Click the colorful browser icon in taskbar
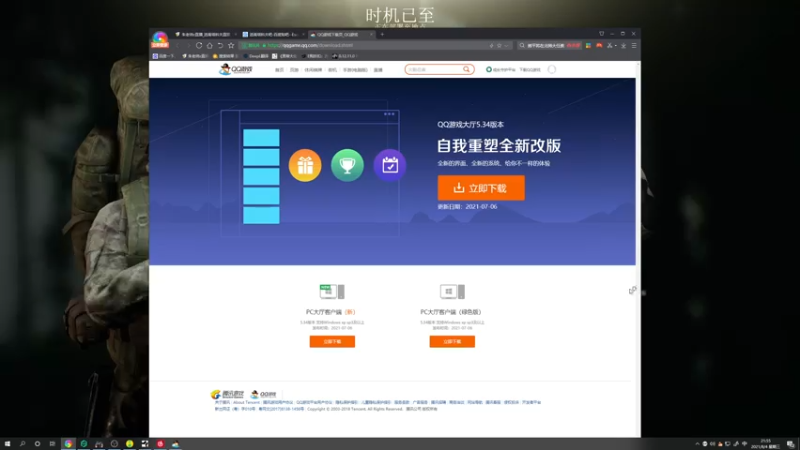The image size is (800, 450). click(68, 444)
